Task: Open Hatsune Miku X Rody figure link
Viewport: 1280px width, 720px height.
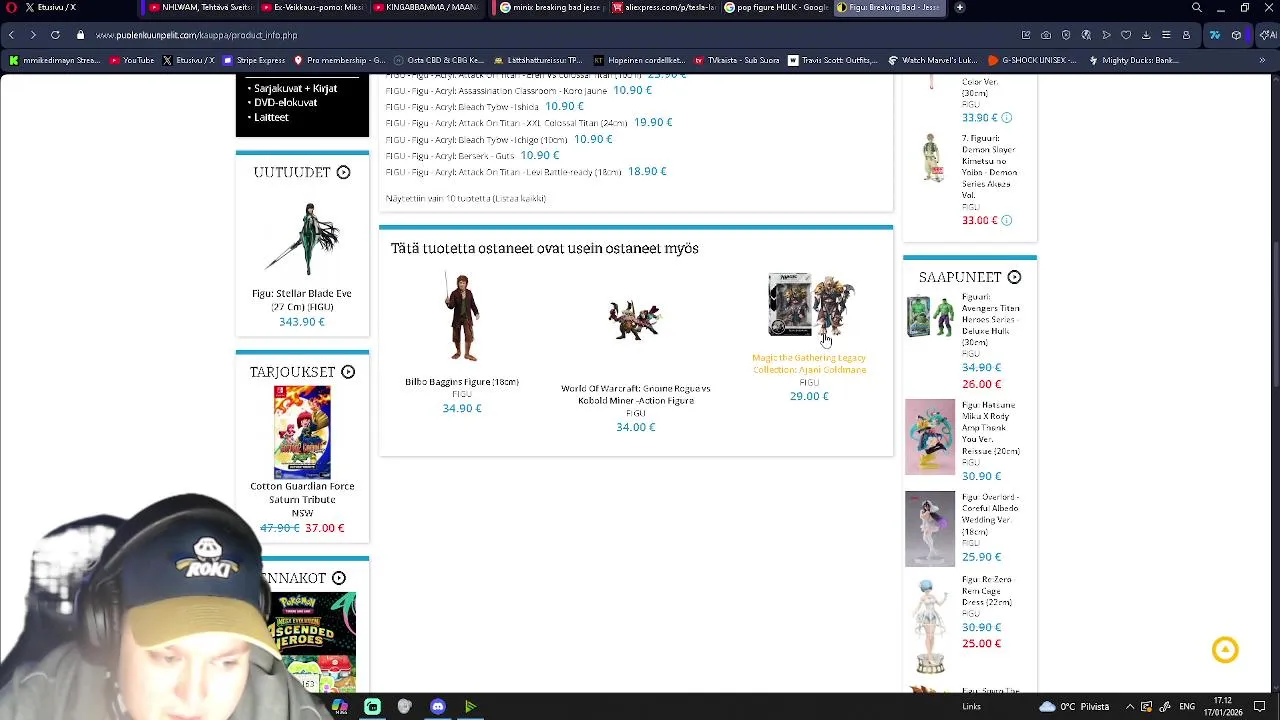Action: pos(990,428)
